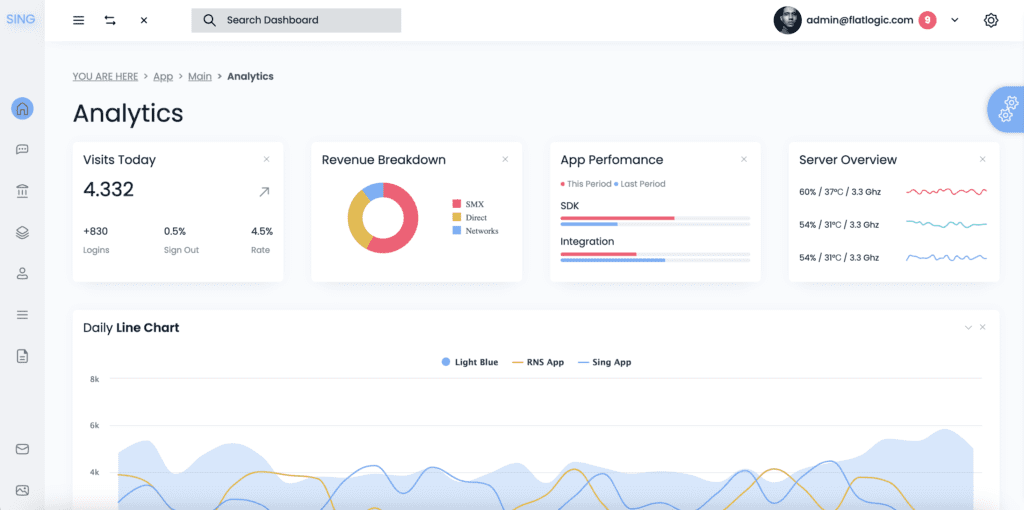
Task: Click the red donut chart segment
Action: tap(409, 222)
